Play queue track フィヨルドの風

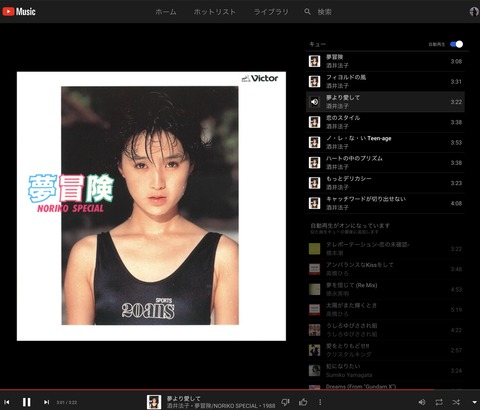pyautogui.click(x=385, y=81)
